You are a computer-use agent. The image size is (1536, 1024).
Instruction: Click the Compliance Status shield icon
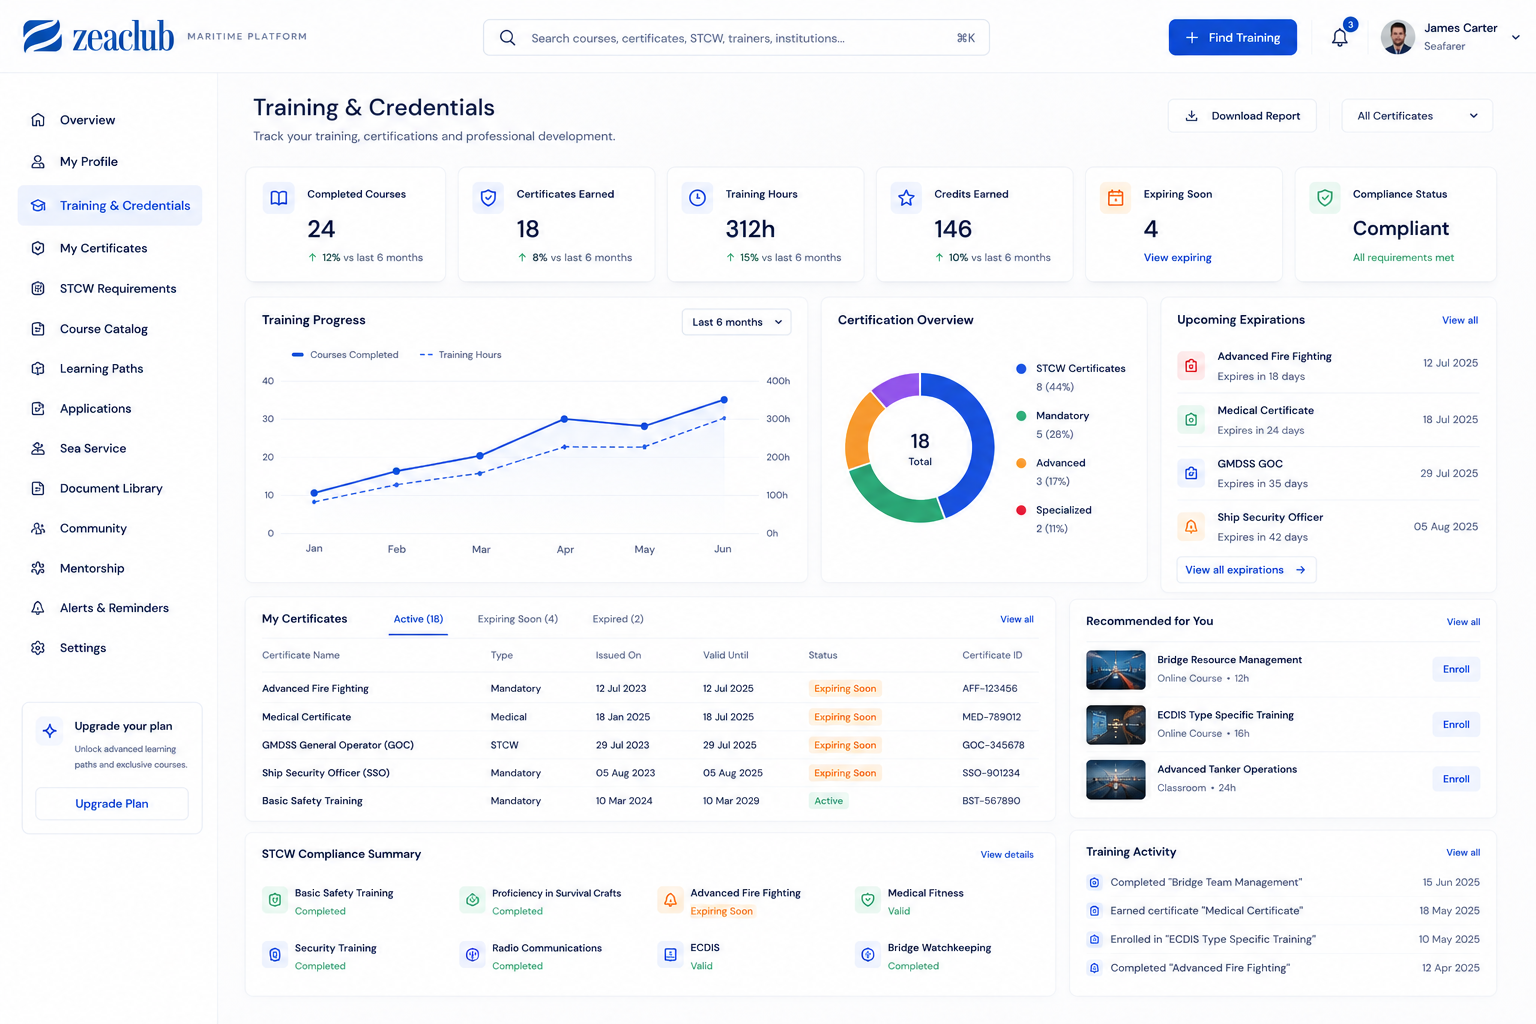(1325, 198)
